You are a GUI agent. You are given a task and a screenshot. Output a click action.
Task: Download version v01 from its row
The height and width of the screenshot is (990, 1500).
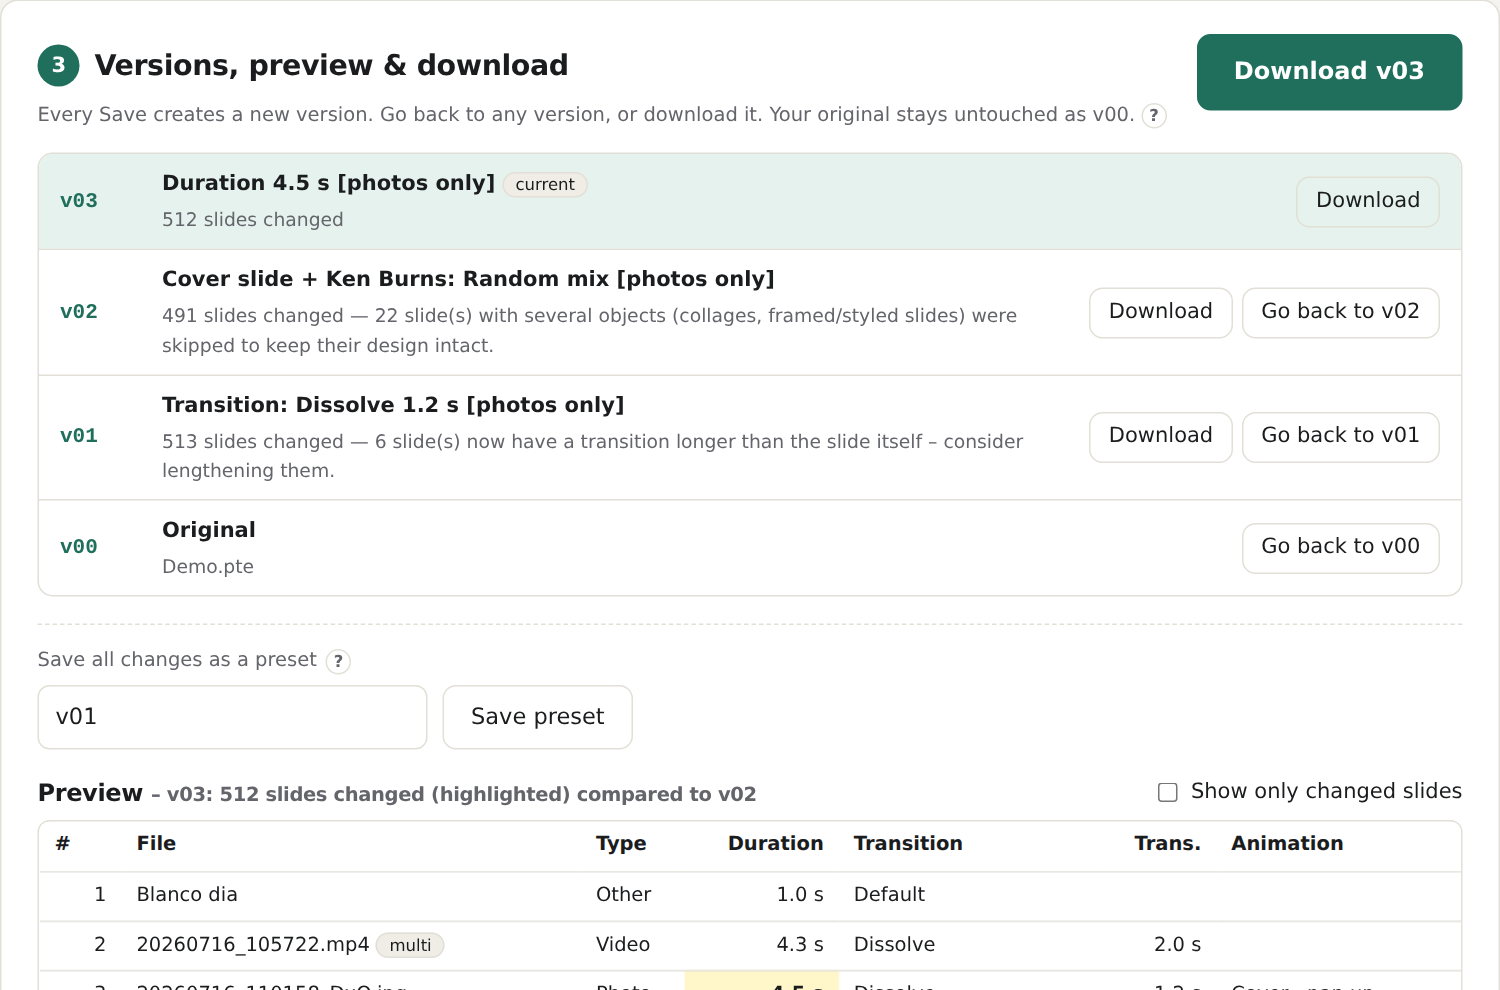click(1160, 436)
